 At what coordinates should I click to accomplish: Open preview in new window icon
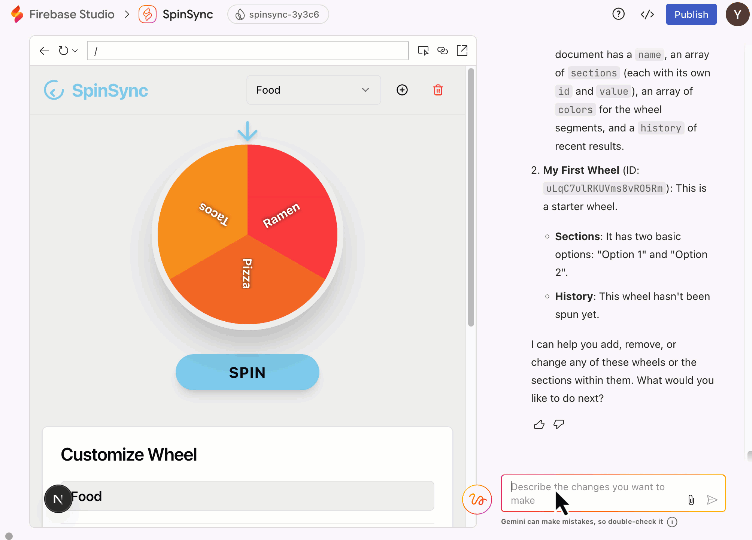462,50
